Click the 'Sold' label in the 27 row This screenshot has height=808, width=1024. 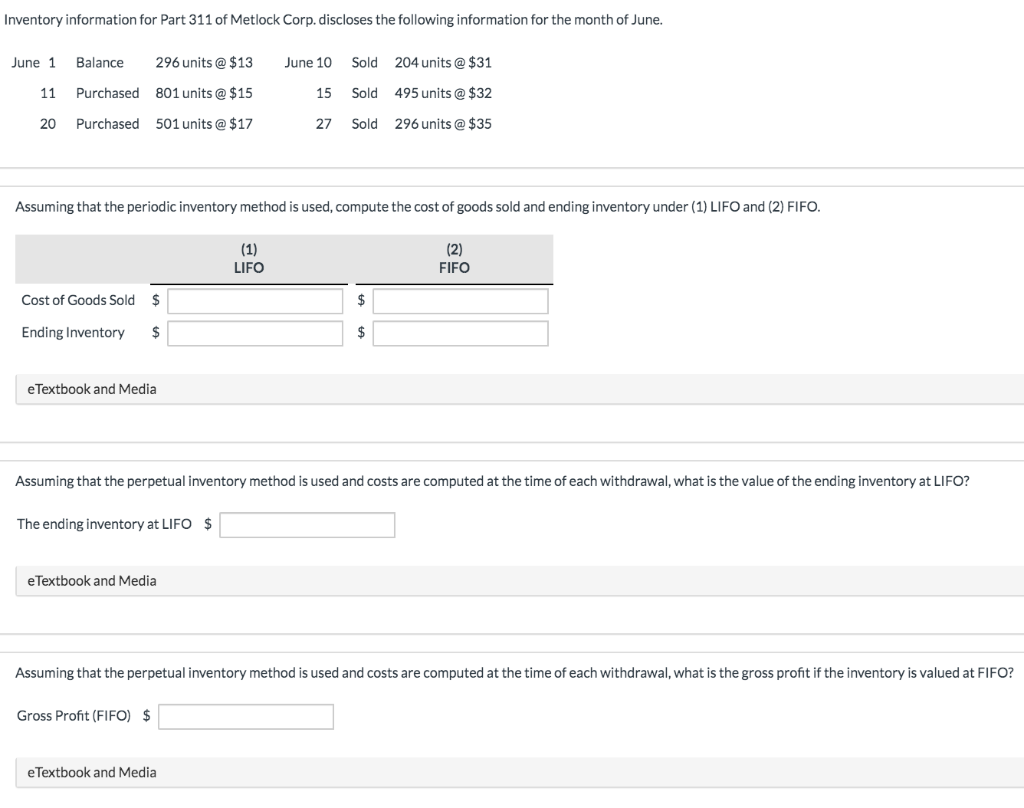(x=364, y=124)
